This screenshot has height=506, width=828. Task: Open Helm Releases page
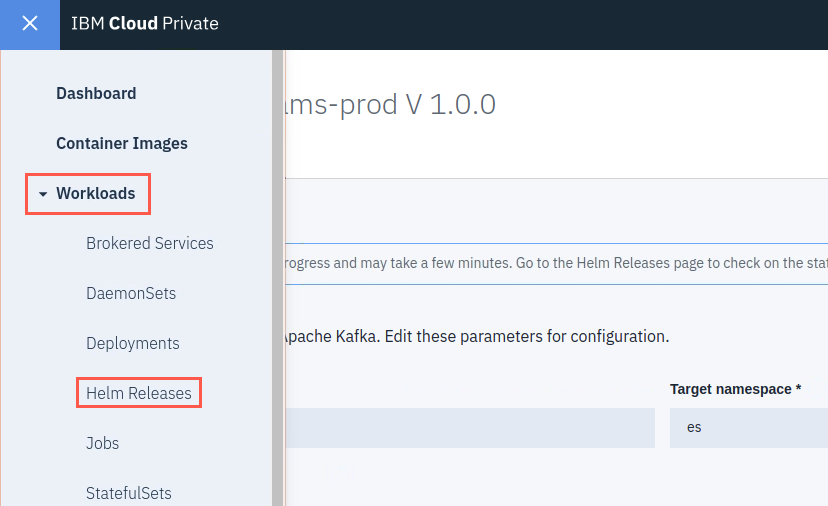pyautogui.click(x=139, y=393)
